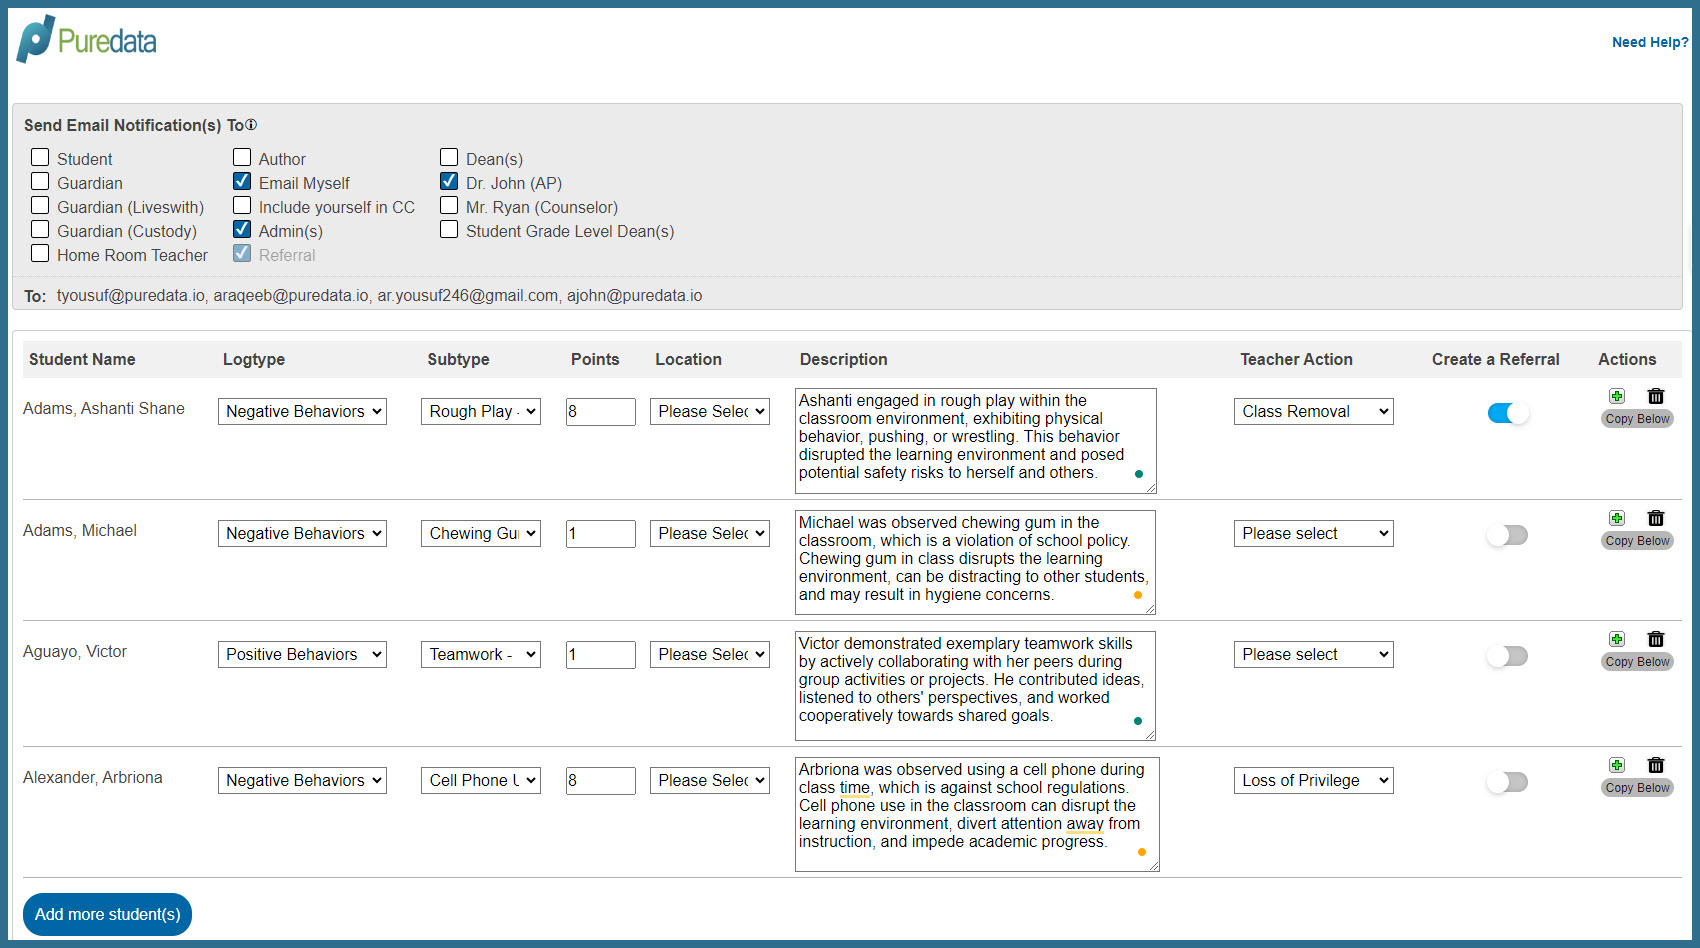Viewport: 1700px width, 948px height.
Task: Click Points field for Adams, Ashanti Shane
Action: (601, 411)
